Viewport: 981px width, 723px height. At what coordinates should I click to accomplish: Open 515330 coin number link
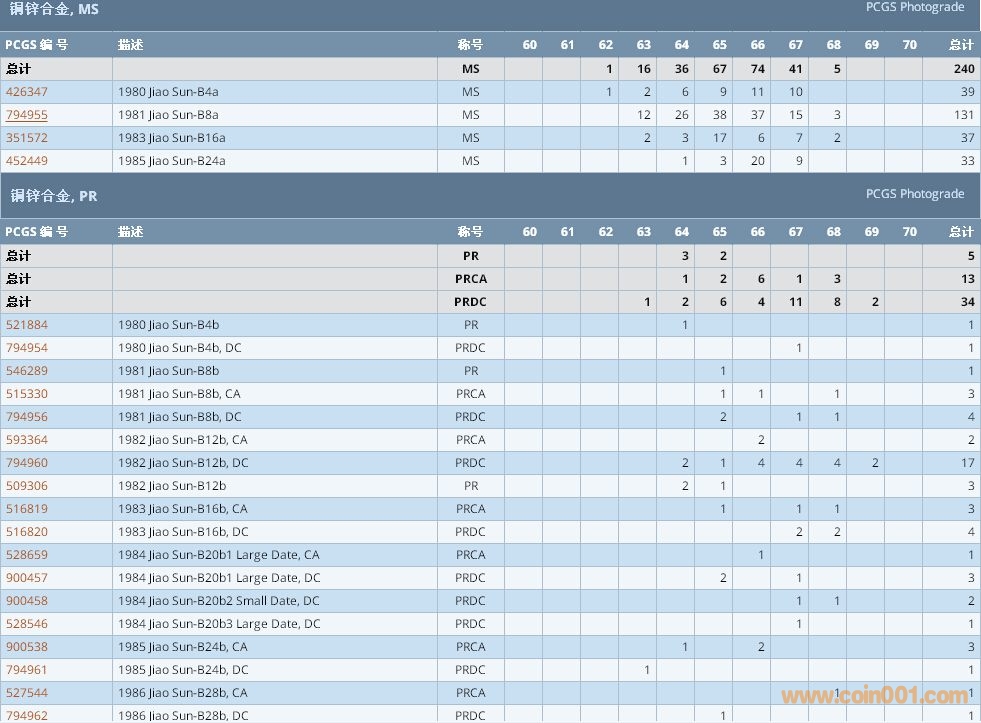(x=27, y=394)
